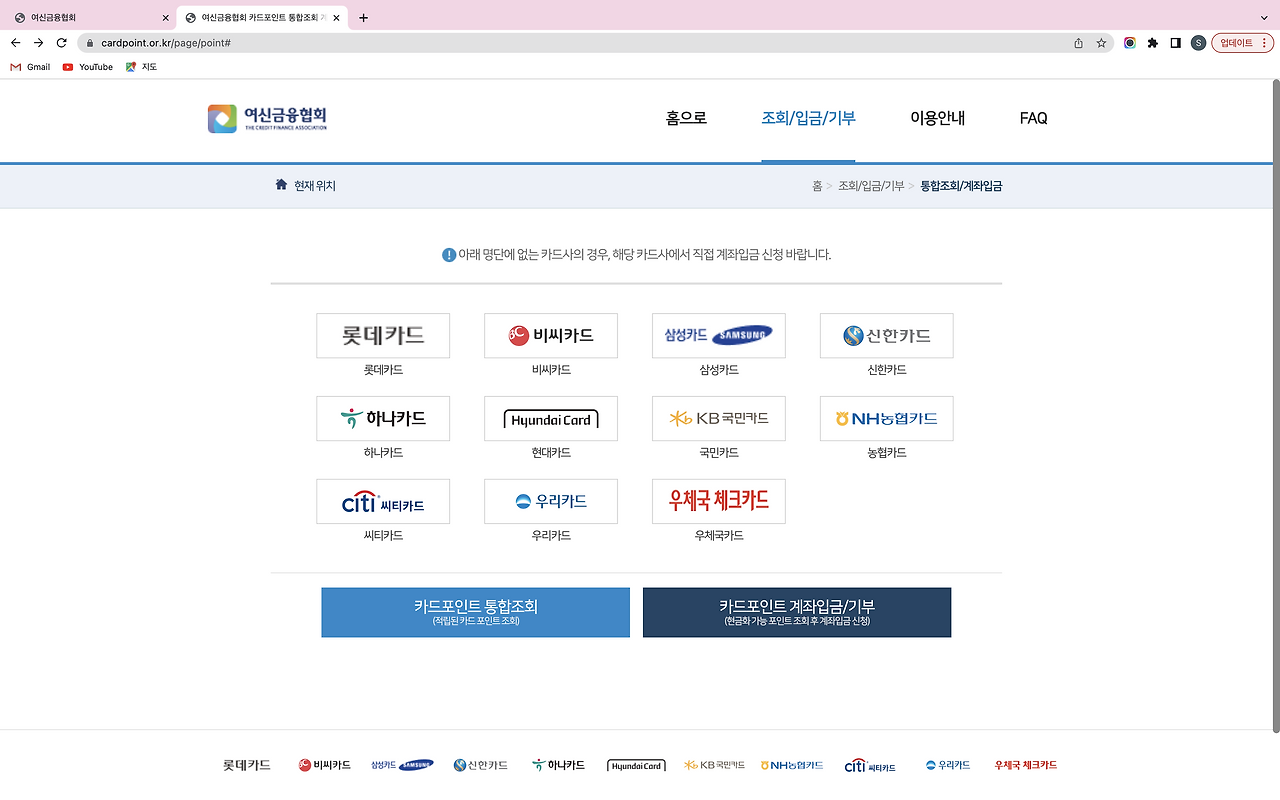Open citi 씨티카드 logo in footer strip
Image resolution: width=1280 pixels, height=800 pixels.
click(x=870, y=766)
